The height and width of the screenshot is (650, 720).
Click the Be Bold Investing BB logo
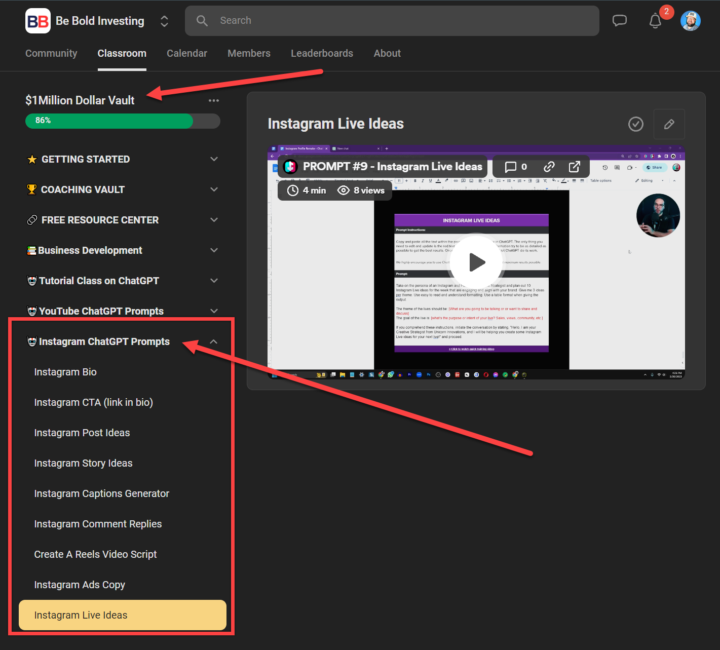38,20
